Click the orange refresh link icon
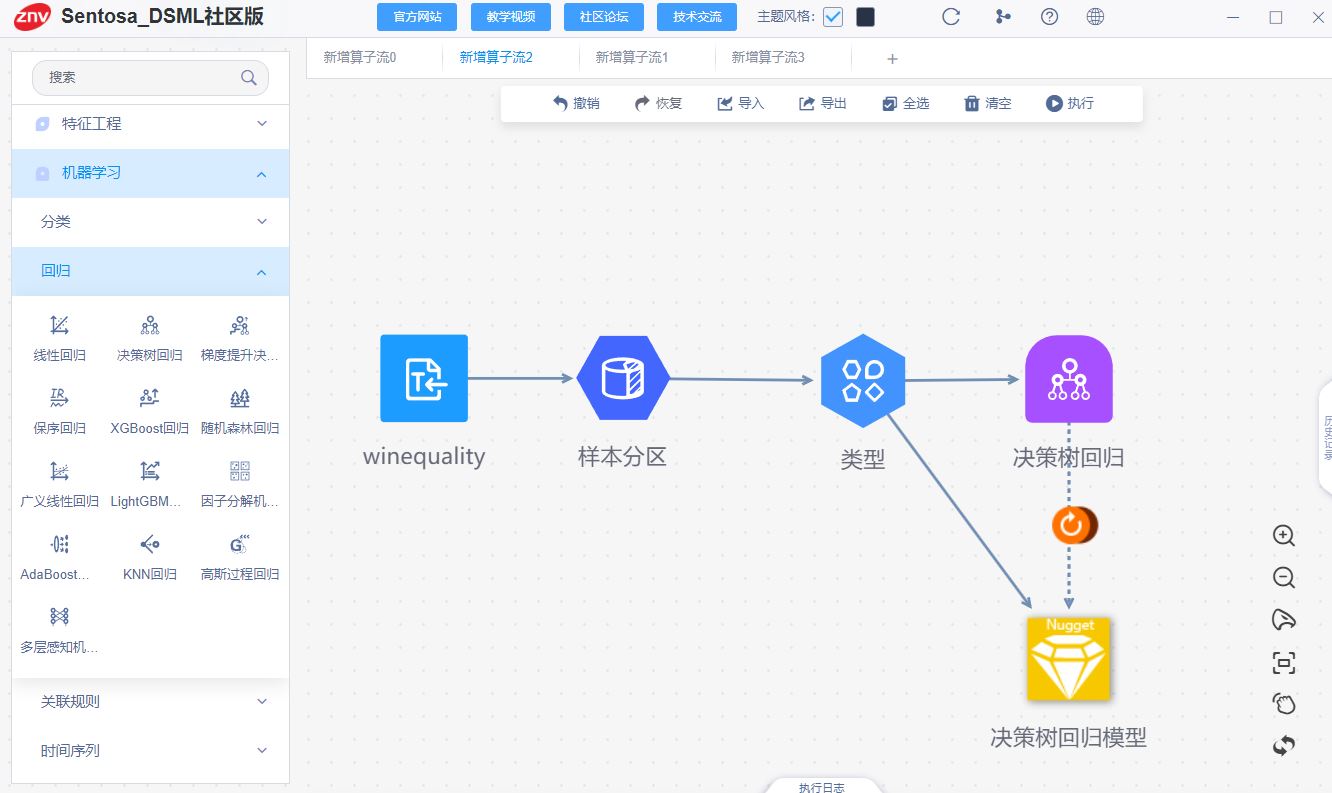1332x793 pixels. [1072, 524]
